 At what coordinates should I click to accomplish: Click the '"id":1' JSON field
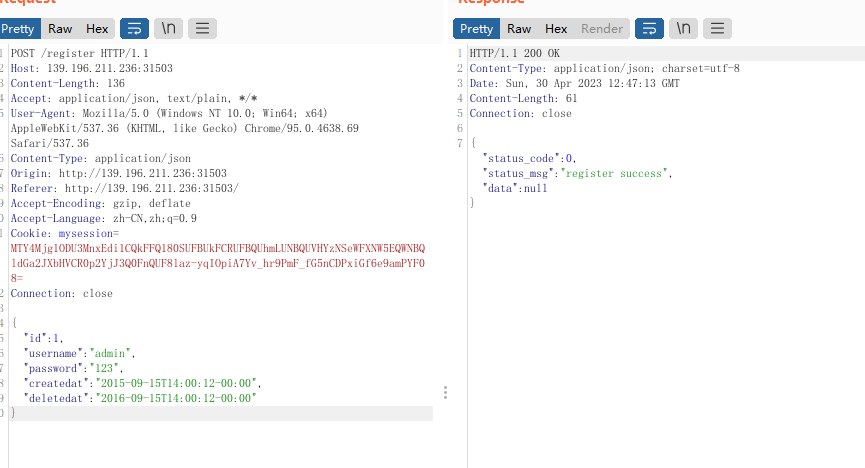pyautogui.click(x=43, y=338)
